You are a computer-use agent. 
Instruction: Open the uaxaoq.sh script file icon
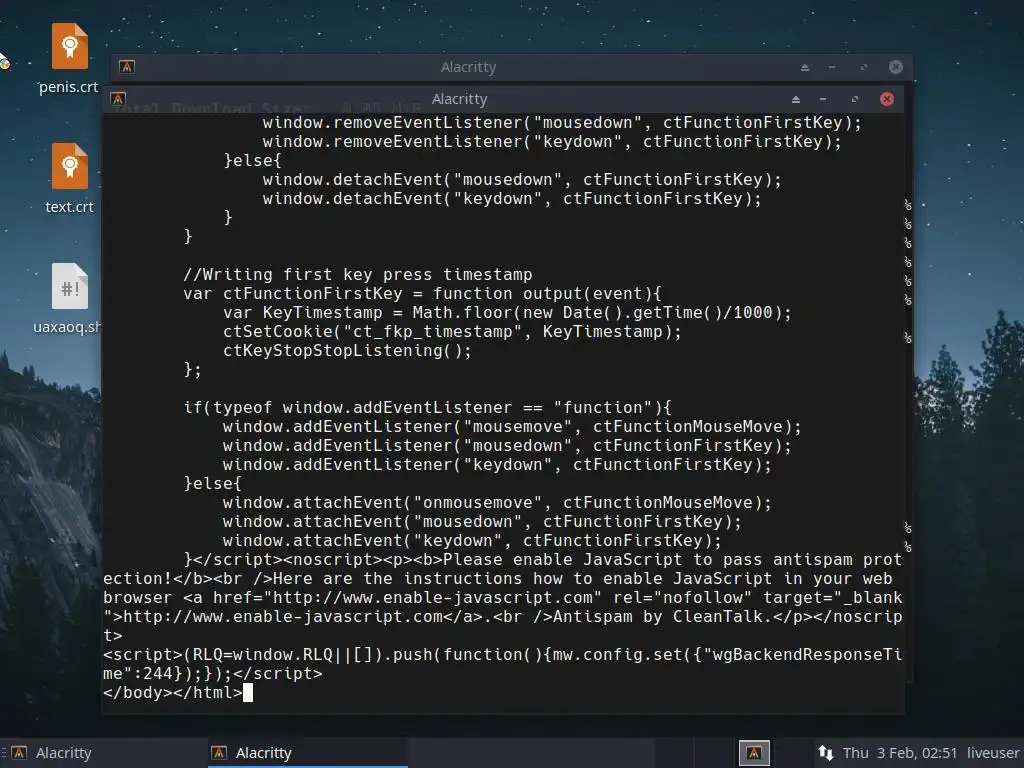tap(69, 287)
